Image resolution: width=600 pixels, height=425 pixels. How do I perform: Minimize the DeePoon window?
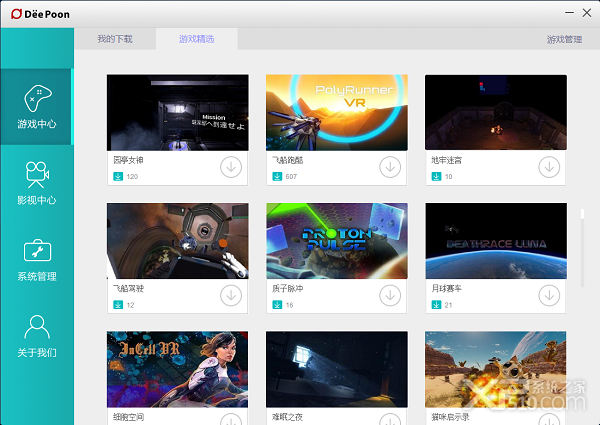(569, 13)
